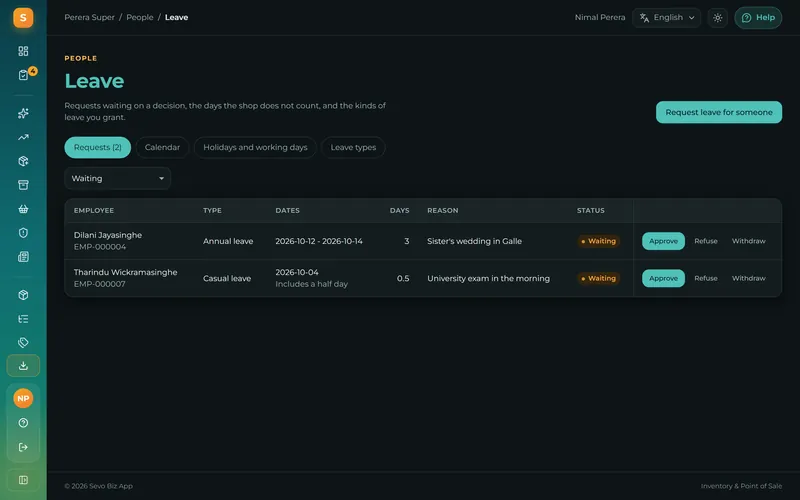This screenshot has width=800, height=500.
Task: Click the date 2026-10-04
Action: click(297, 272)
